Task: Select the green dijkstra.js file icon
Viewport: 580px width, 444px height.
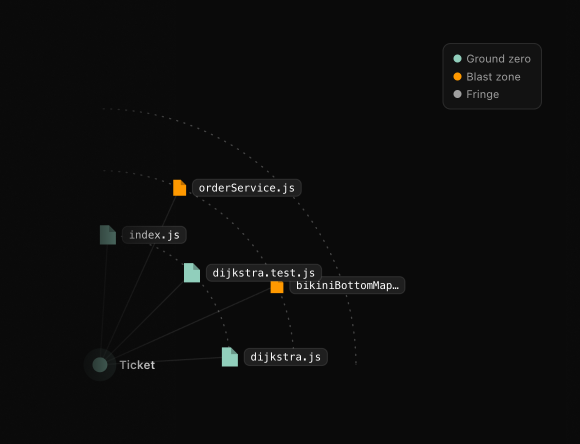Action: [230, 357]
